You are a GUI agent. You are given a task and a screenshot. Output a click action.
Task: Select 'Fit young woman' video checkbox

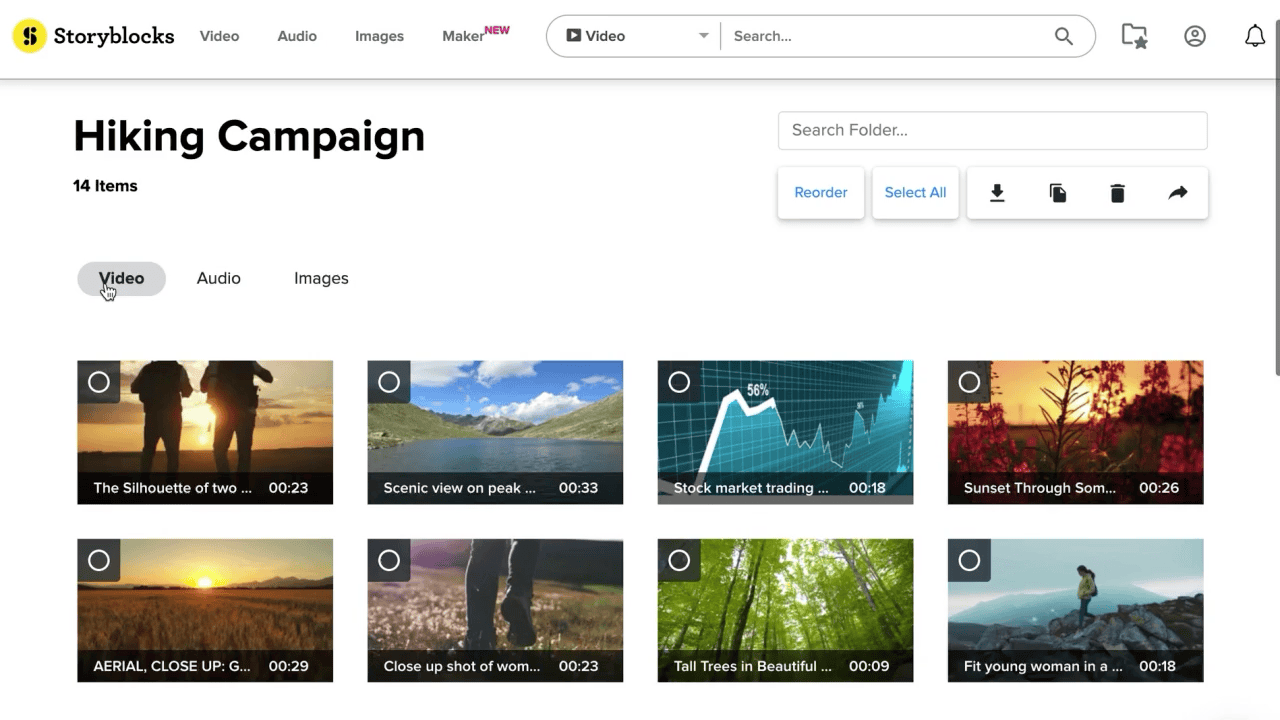tap(969, 560)
